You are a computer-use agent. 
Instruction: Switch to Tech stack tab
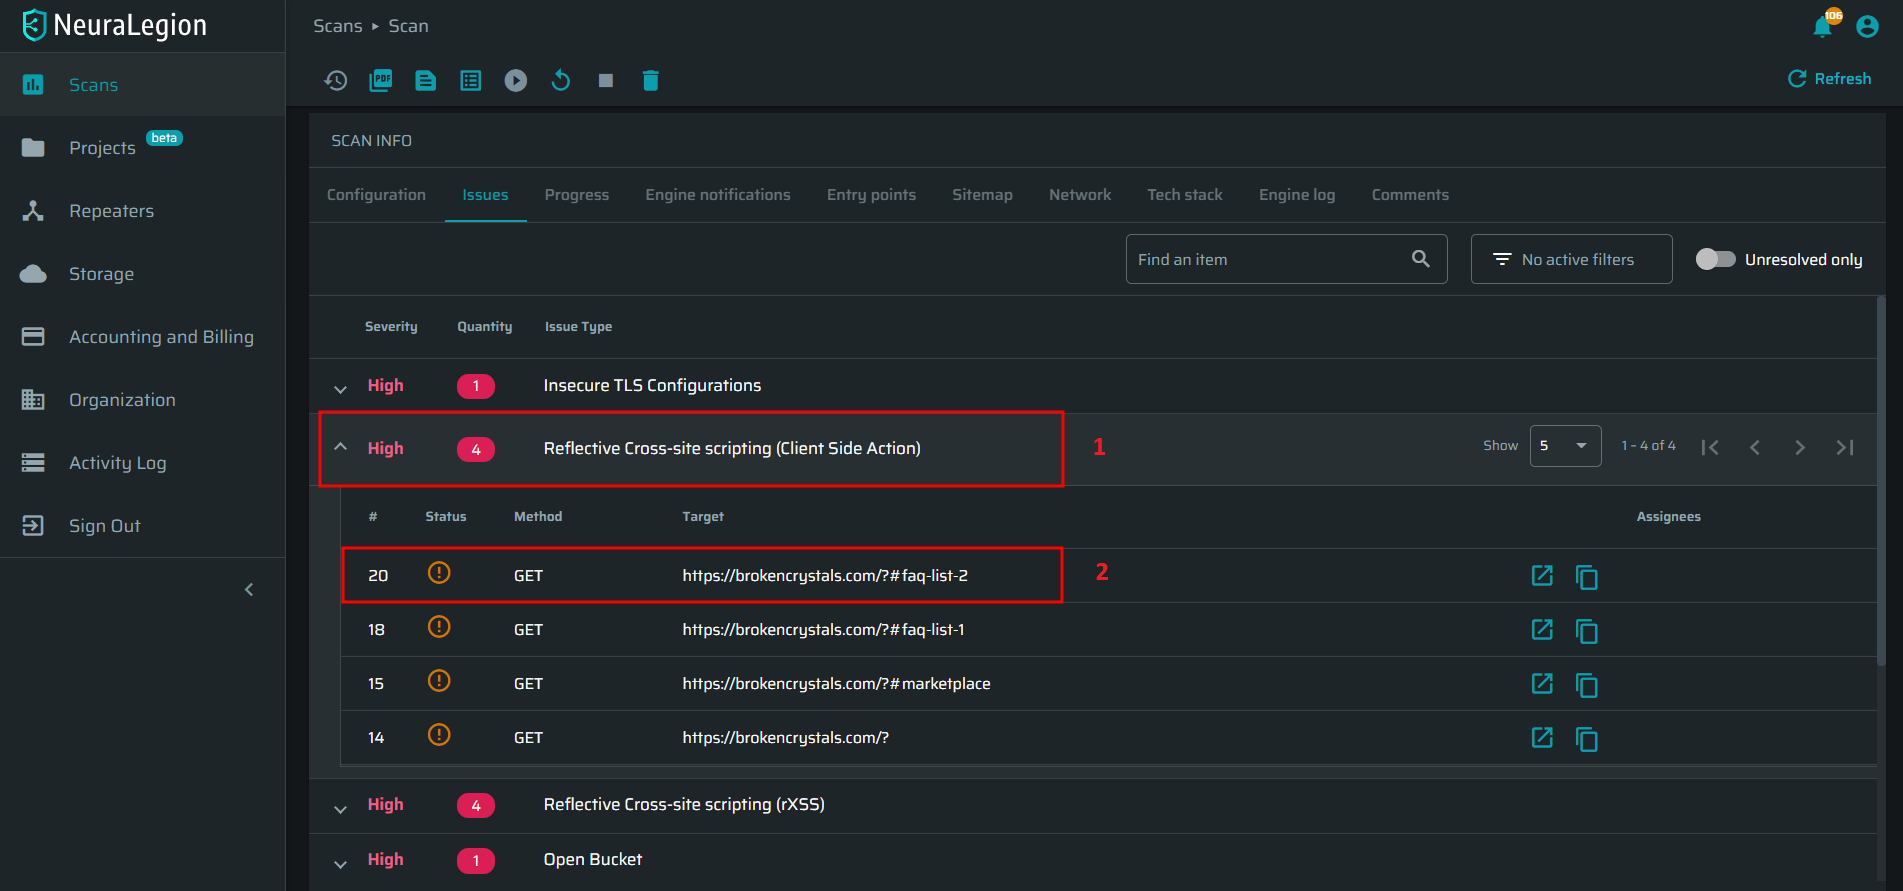(x=1185, y=195)
